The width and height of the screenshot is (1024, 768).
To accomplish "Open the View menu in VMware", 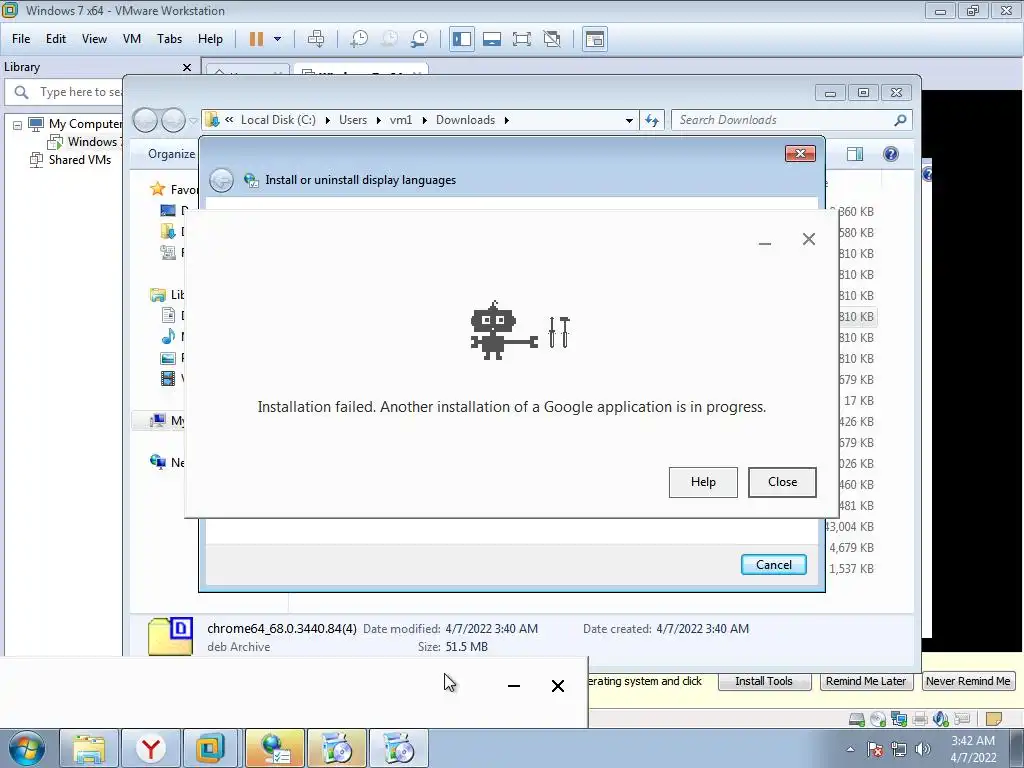I will point(94,39).
